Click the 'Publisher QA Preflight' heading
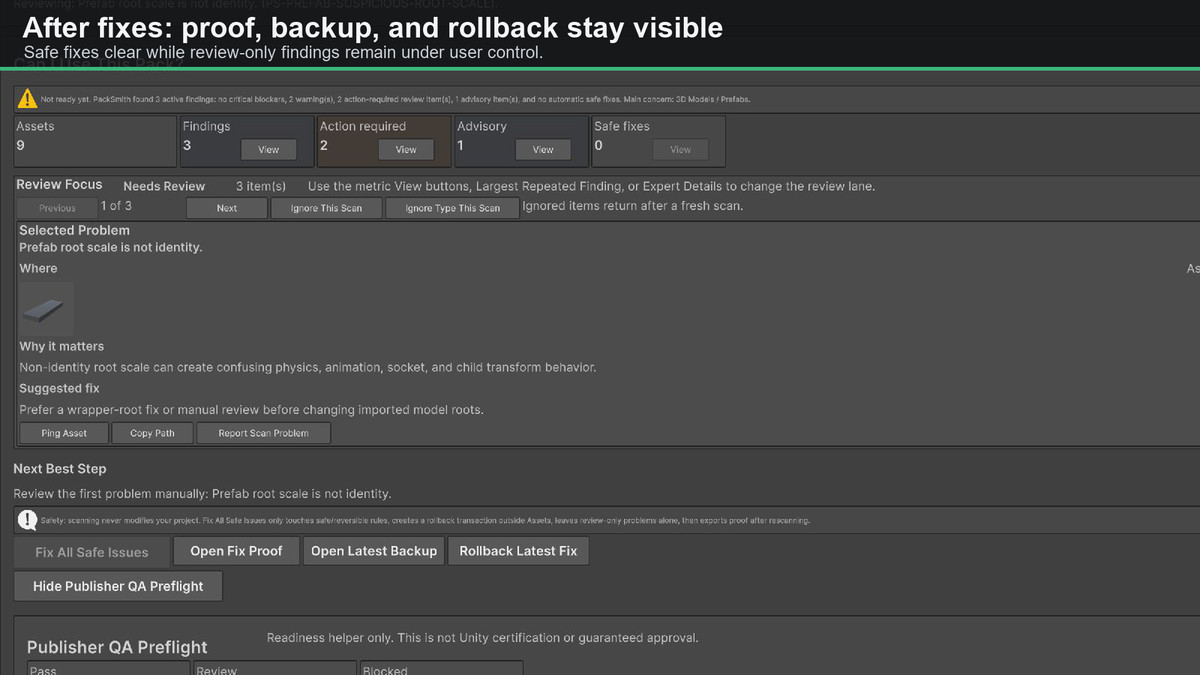The image size is (1200, 675). pyautogui.click(x=117, y=647)
